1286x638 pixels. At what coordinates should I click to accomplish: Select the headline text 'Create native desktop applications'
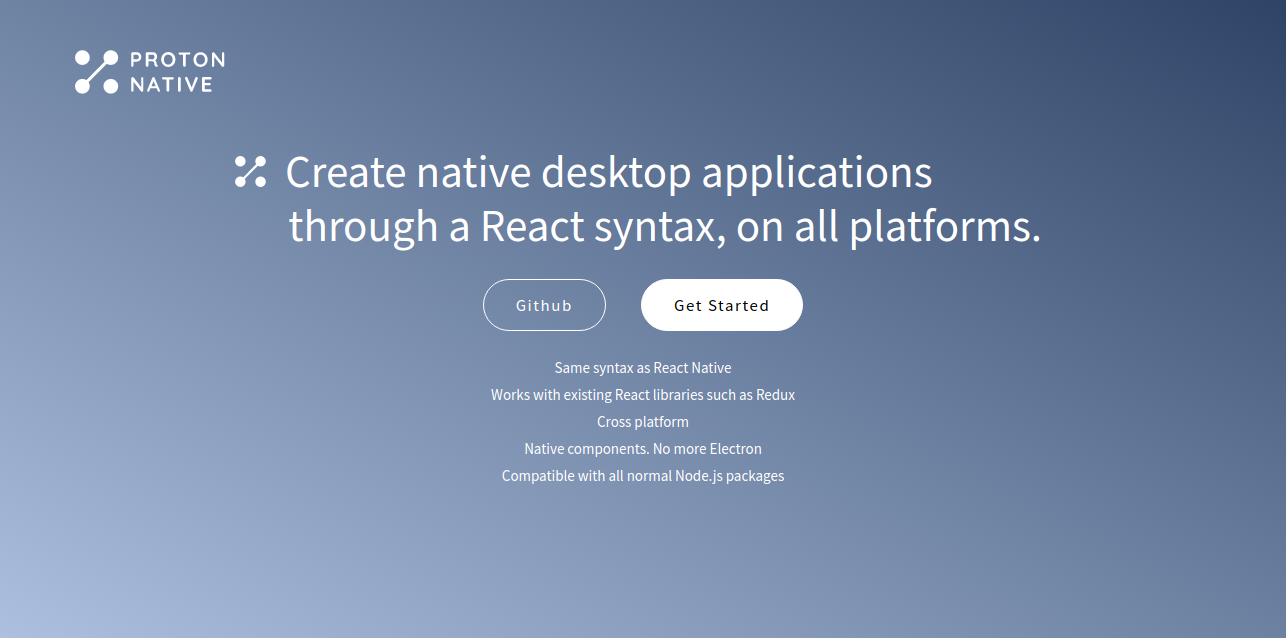(609, 173)
